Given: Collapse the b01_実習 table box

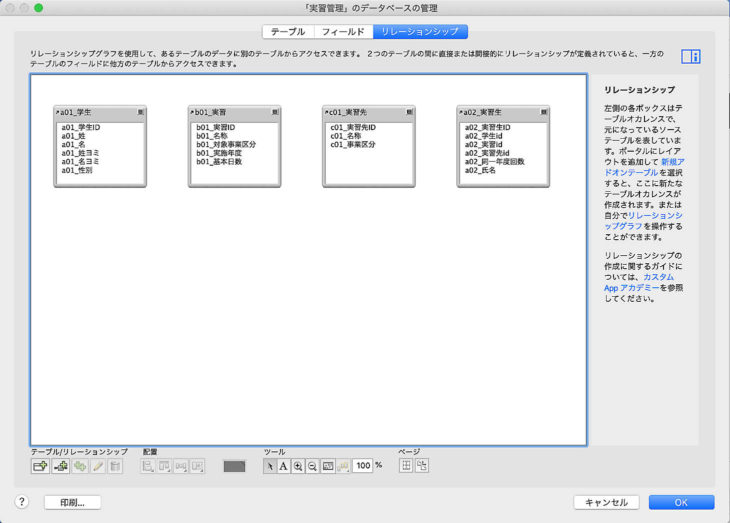Looking at the screenshot, I should [x=194, y=113].
